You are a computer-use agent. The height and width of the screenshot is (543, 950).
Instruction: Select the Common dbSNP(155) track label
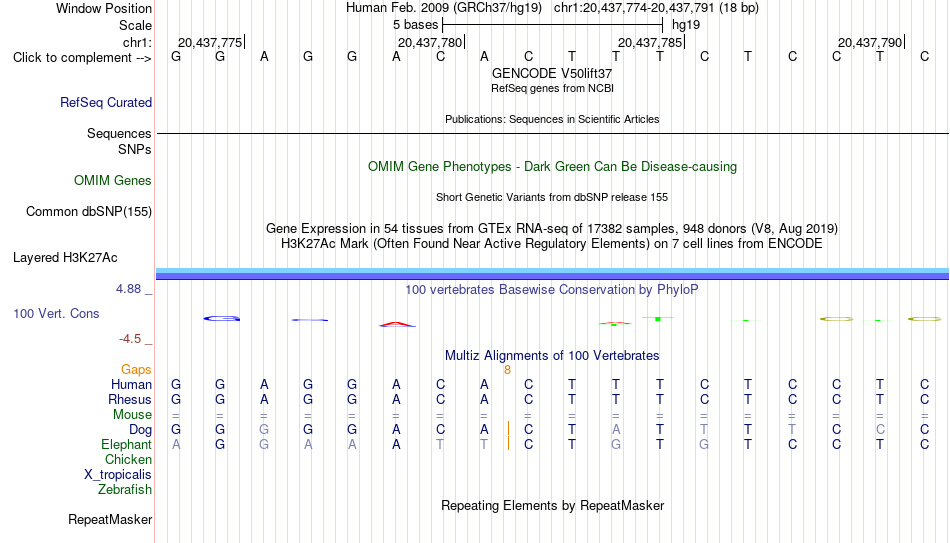tap(89, 212)
